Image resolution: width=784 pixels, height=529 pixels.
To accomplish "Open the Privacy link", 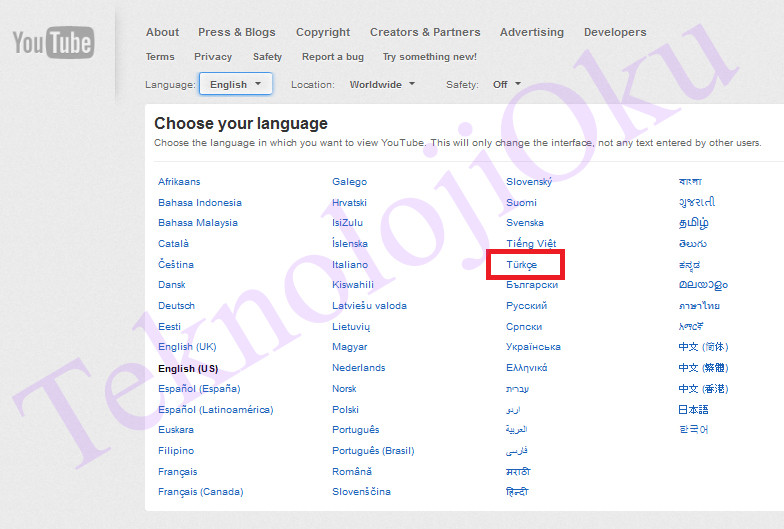I will click(213, 56).
